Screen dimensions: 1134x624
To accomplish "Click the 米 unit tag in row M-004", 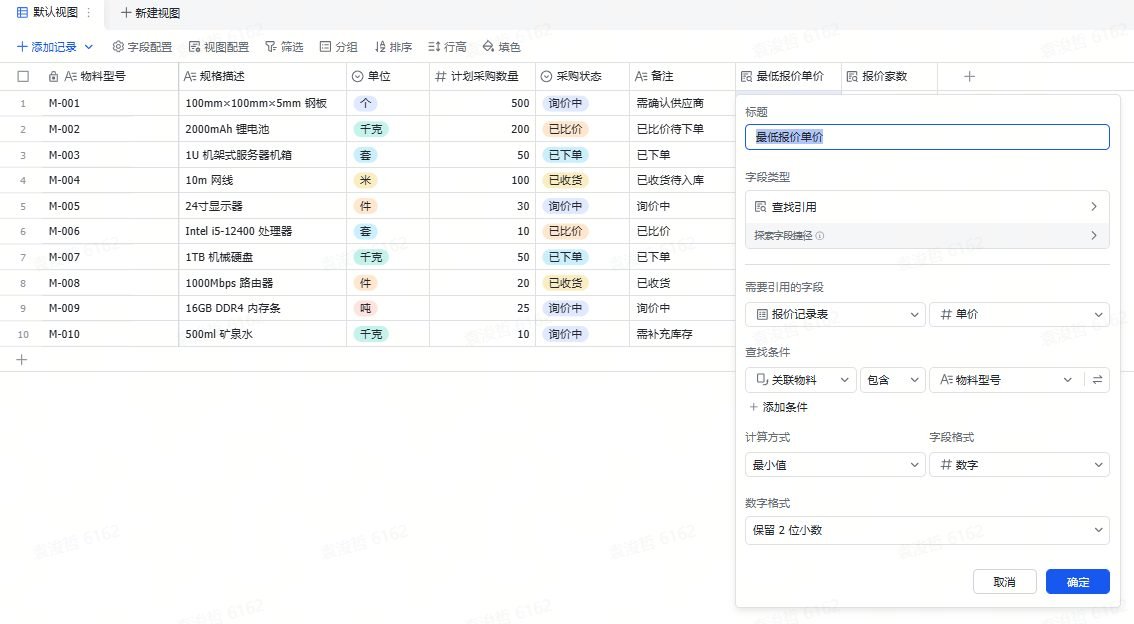I will click(365, 180).
